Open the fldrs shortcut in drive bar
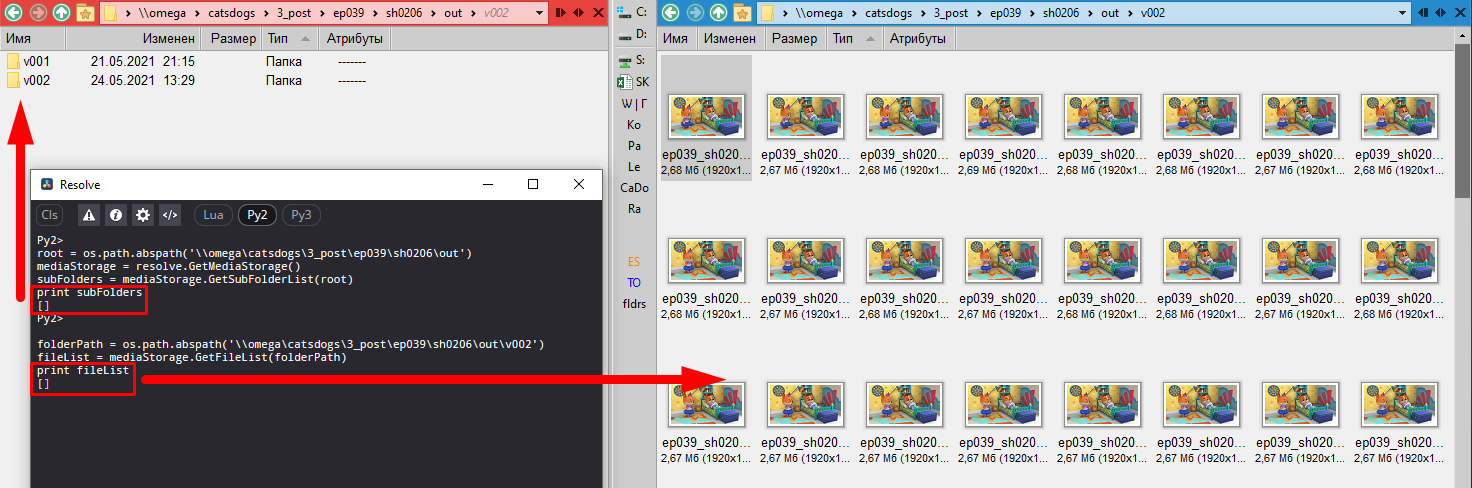This screenshot has width=1472, height=488. coord(634,303)
